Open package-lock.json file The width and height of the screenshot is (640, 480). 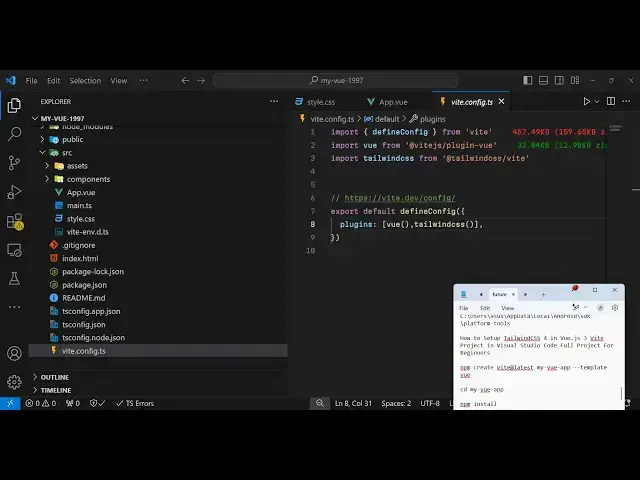pyautogui.click(x=93, y=271)
